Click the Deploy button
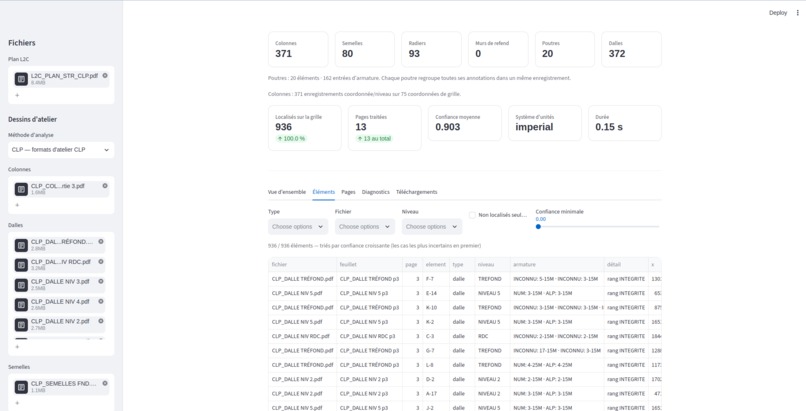This screenshot has height=411, width=806. (778, 13)
